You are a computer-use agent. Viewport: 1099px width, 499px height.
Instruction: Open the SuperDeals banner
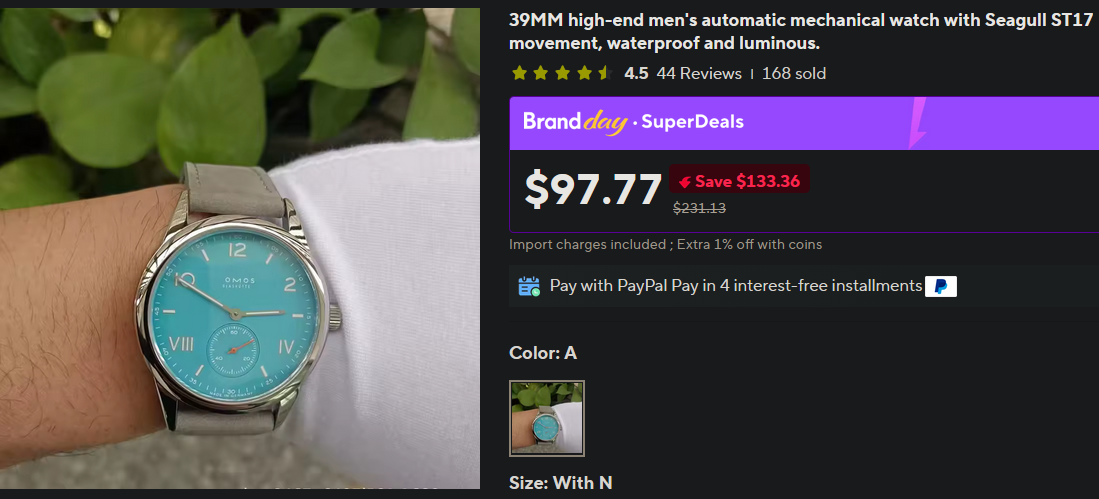click(804, 123)
